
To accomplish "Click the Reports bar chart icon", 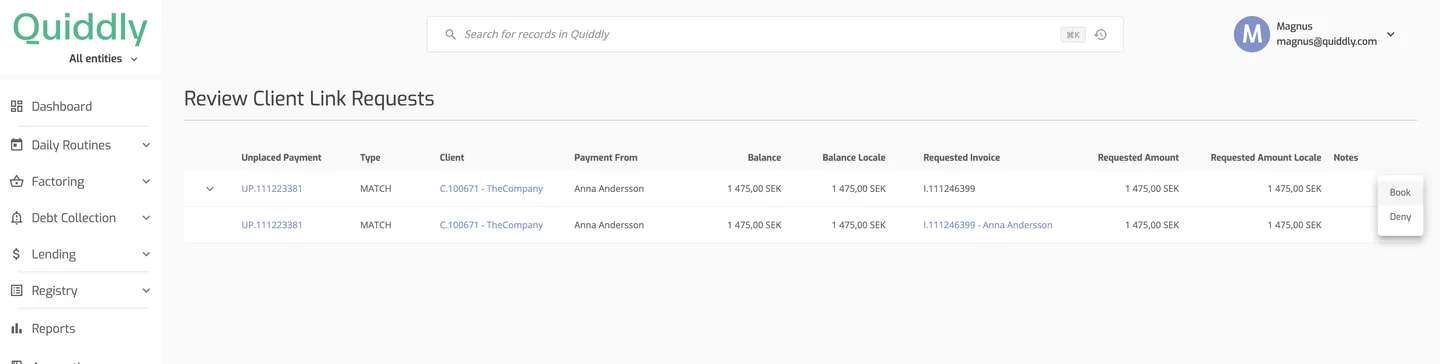I will (x=16, y=328).
